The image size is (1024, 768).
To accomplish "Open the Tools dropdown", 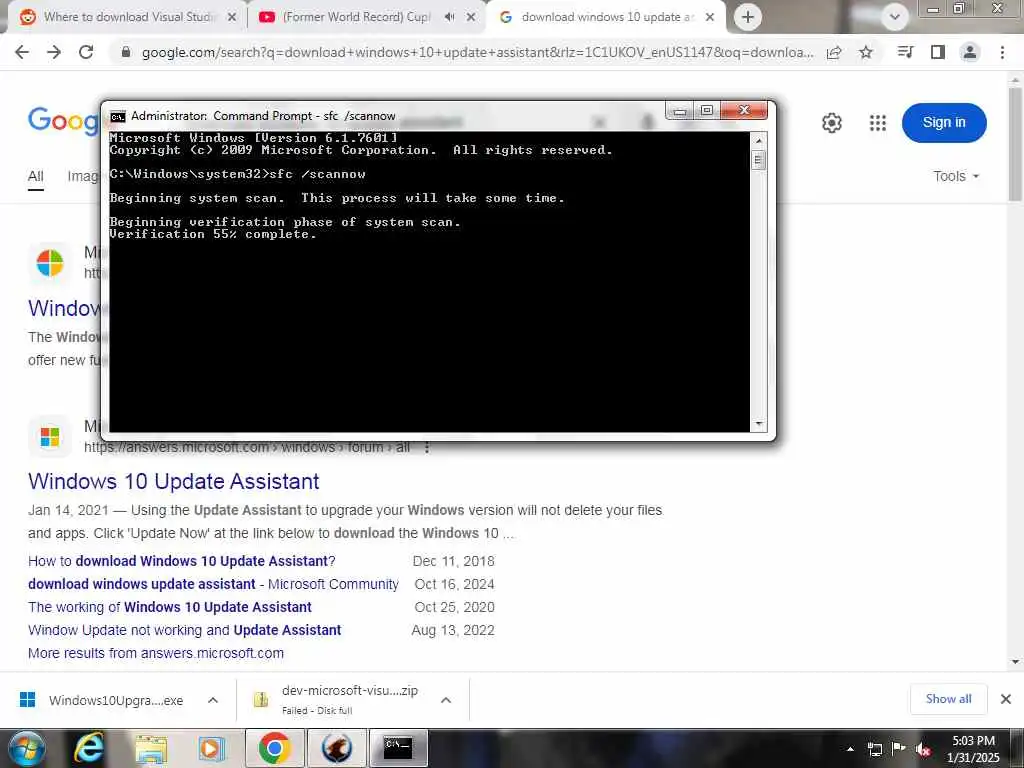I will point(956,176).
